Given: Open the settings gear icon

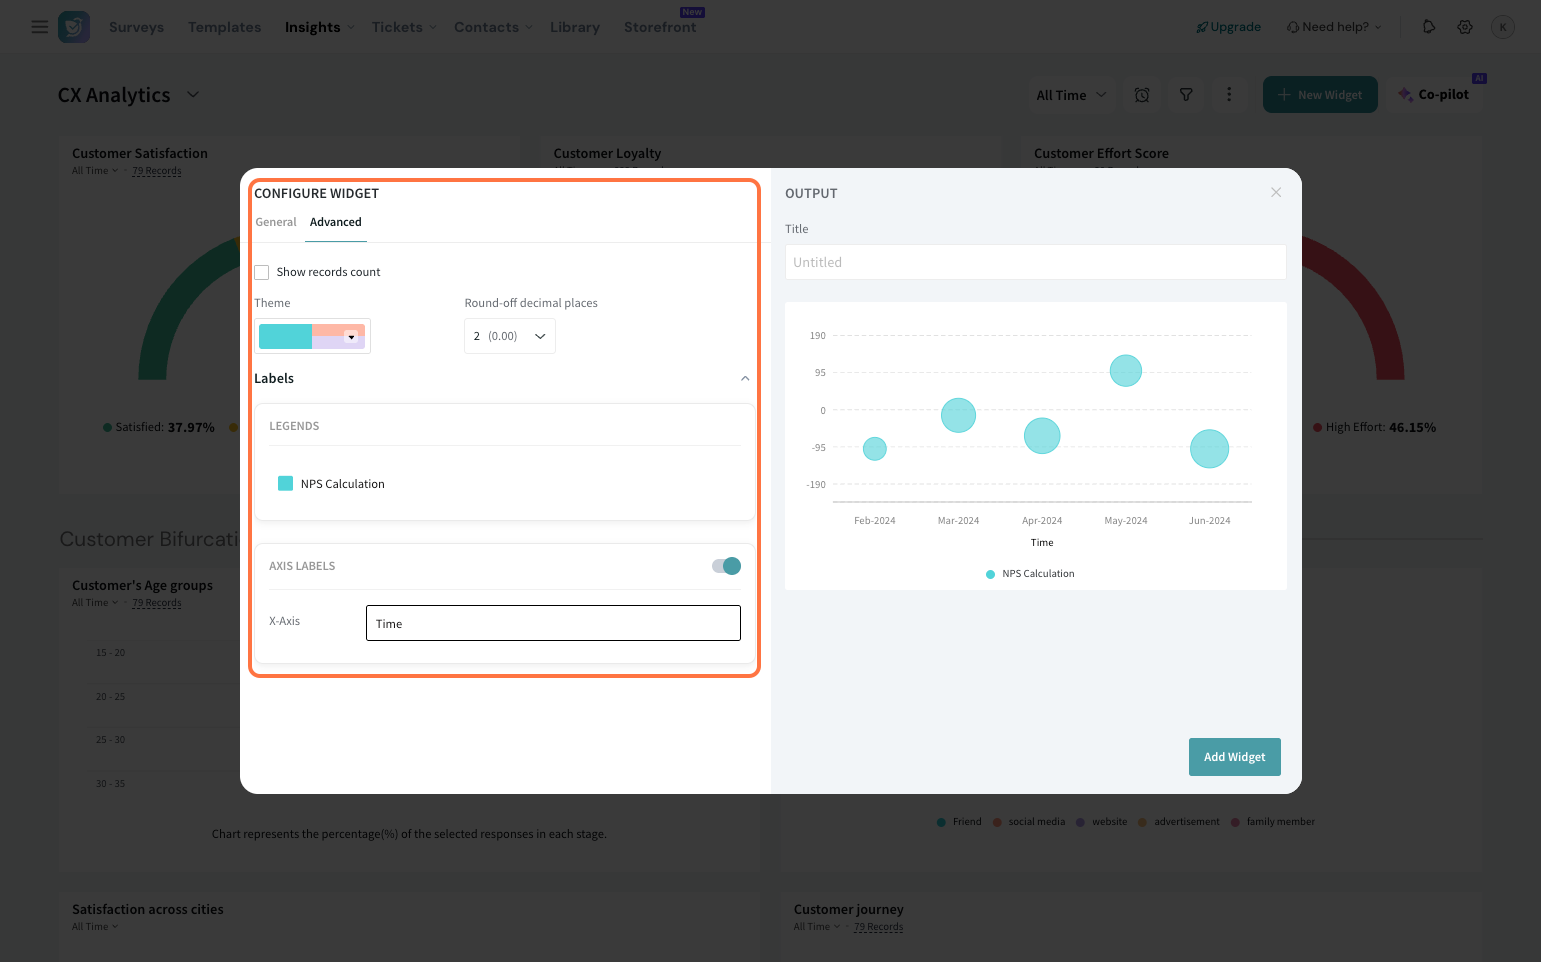Looking at the screenshot, I should (x=1465, y=27).
